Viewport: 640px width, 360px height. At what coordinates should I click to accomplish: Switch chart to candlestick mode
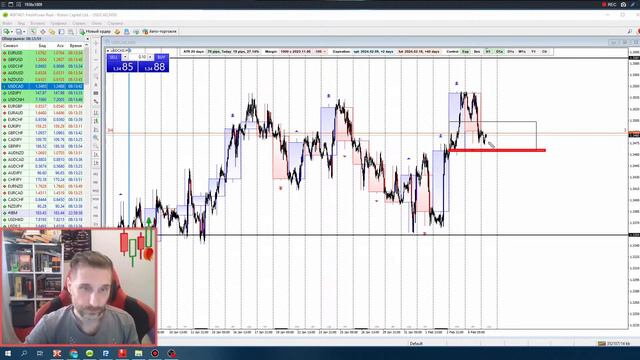coord(96,121)
